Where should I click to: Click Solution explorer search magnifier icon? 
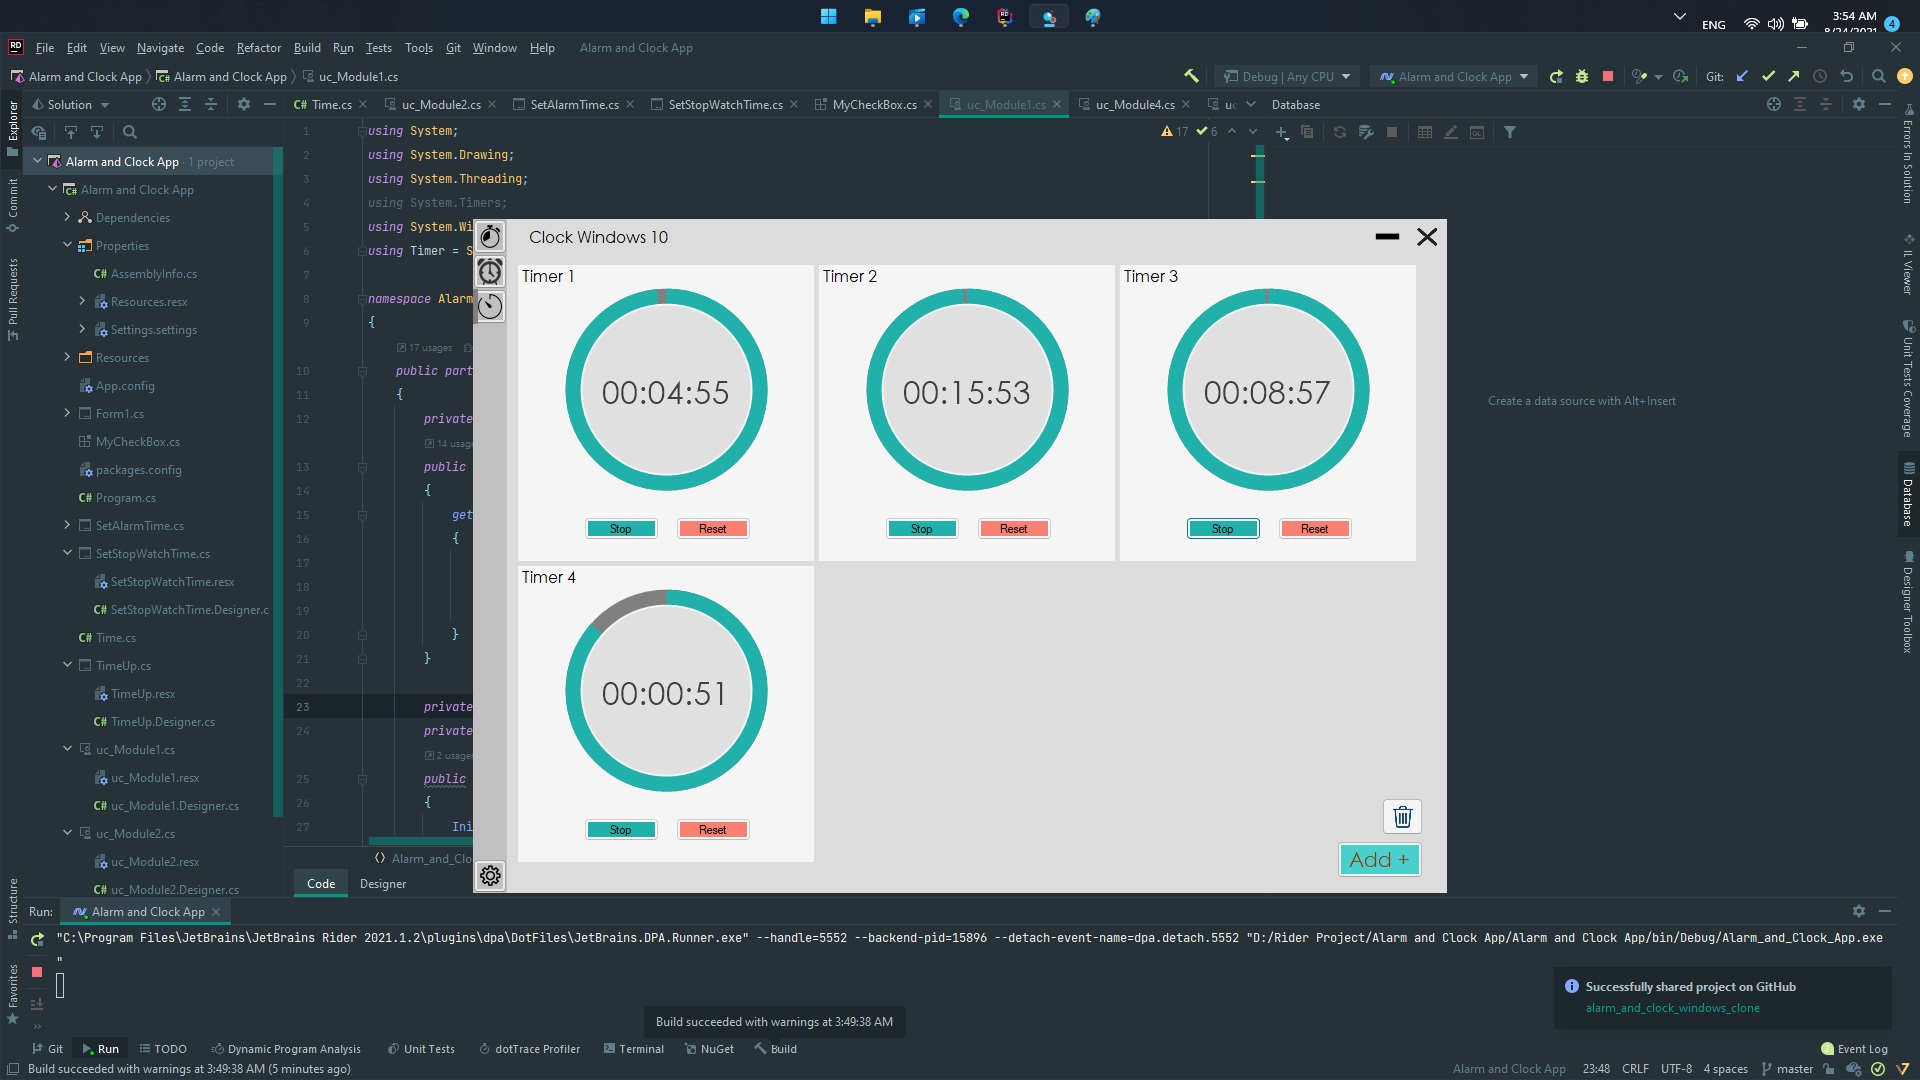[x=130, y=132]
